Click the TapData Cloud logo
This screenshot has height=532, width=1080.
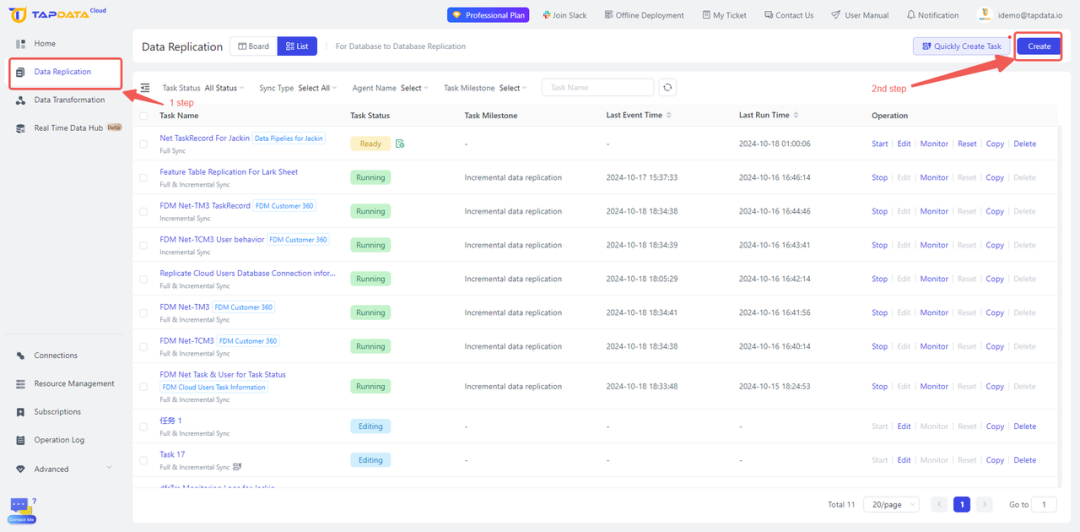(x=58, y=14)
